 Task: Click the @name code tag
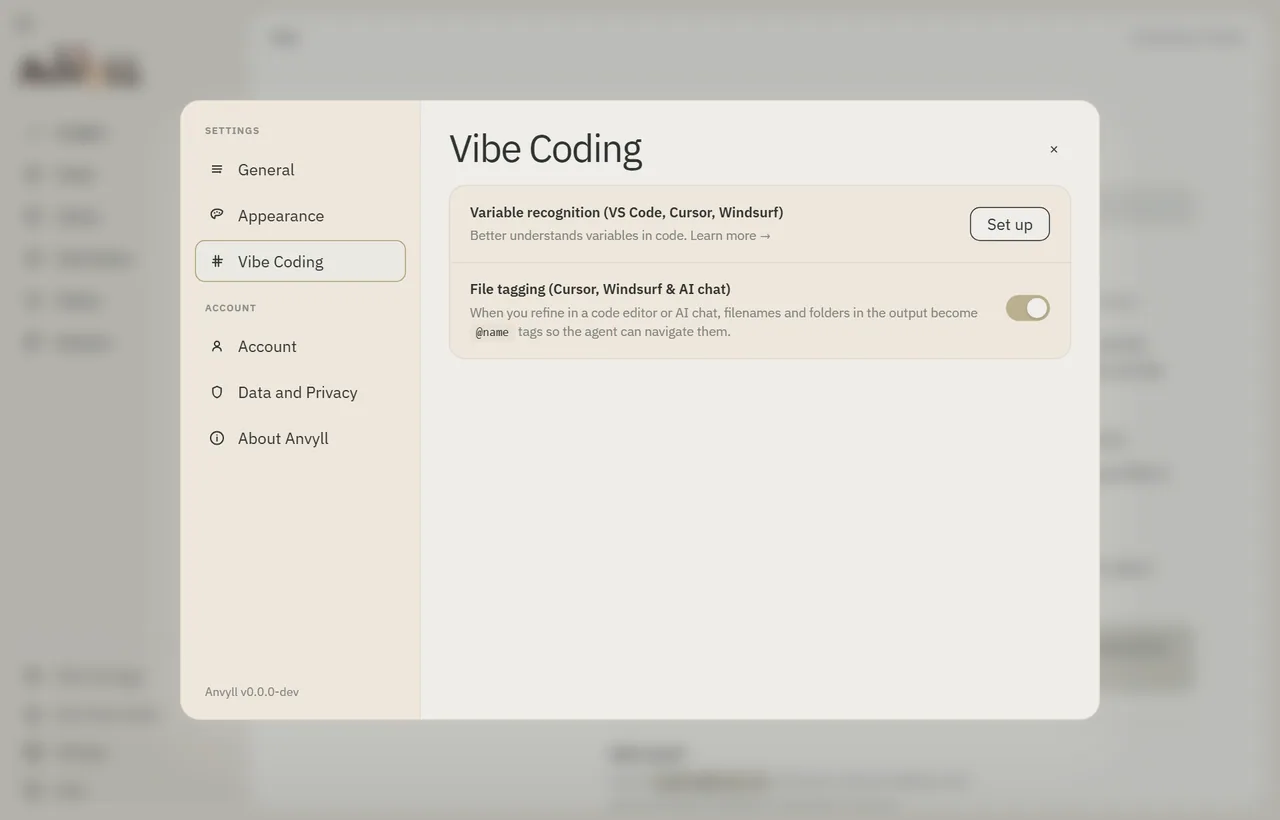click(x=492, y=332)
